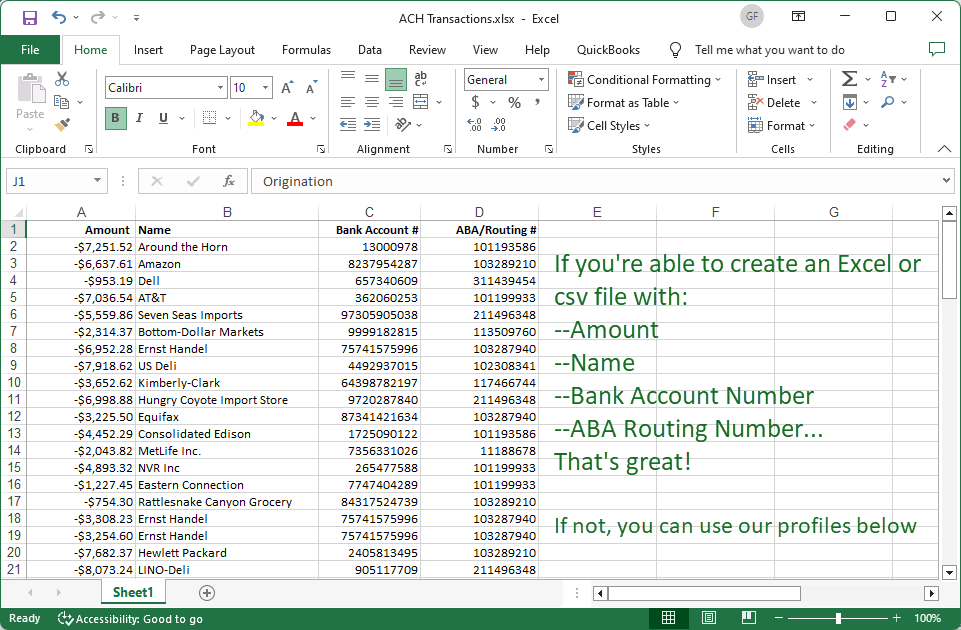Click the Clear eraser icon
Viewport: 961px width, 630px height.
(x=849, y=125)
